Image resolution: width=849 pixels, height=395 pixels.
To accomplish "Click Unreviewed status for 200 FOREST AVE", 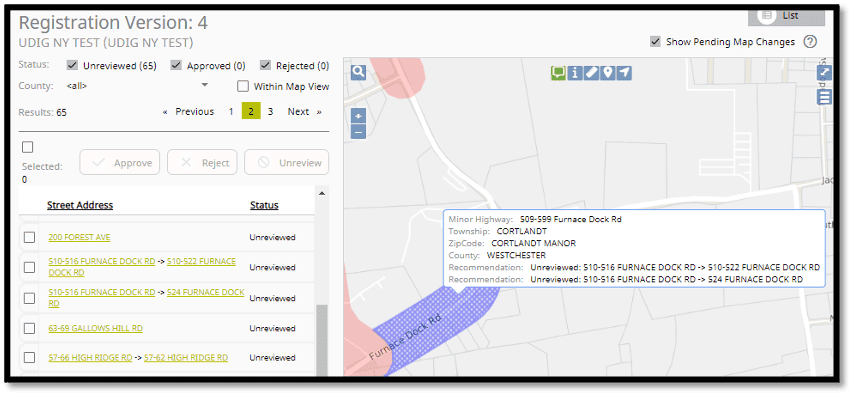I will [272, 238].
